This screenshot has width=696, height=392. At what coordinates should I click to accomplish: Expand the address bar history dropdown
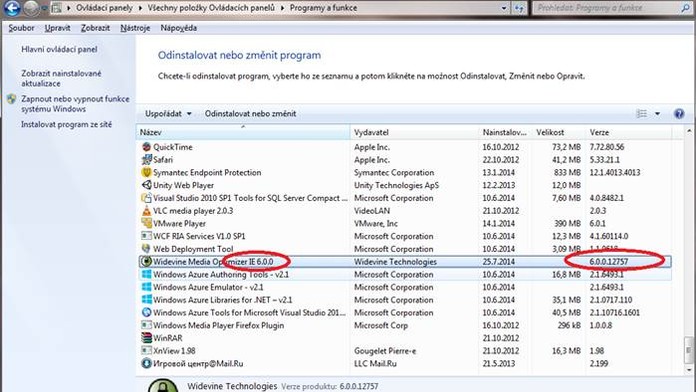(504, 8)
